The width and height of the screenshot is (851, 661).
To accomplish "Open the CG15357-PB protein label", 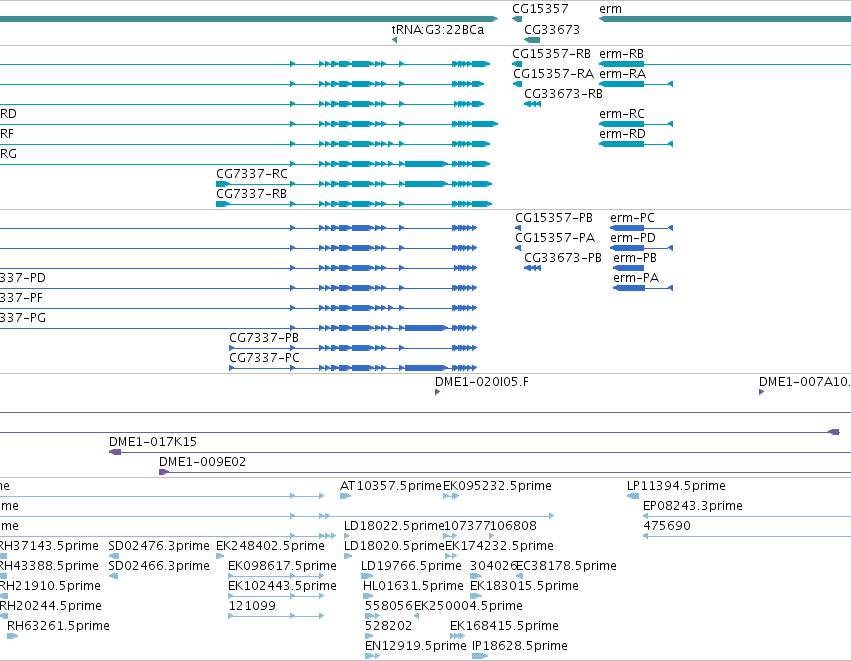I will [554, 218].
